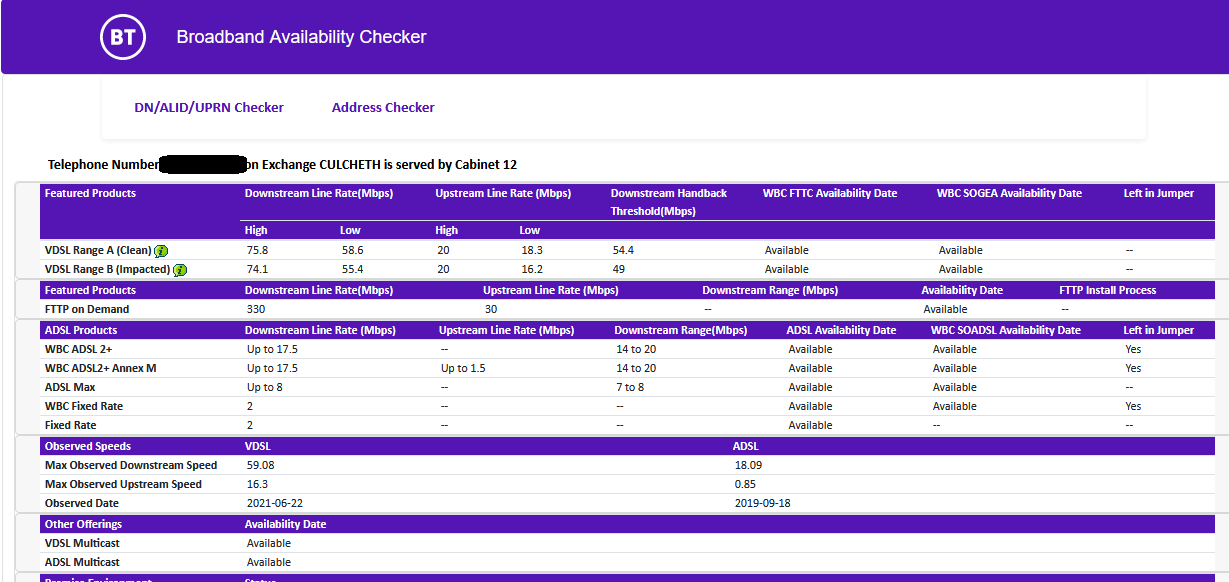Click the VDSL observed date 2021-06-22

(x=275, y=503)
